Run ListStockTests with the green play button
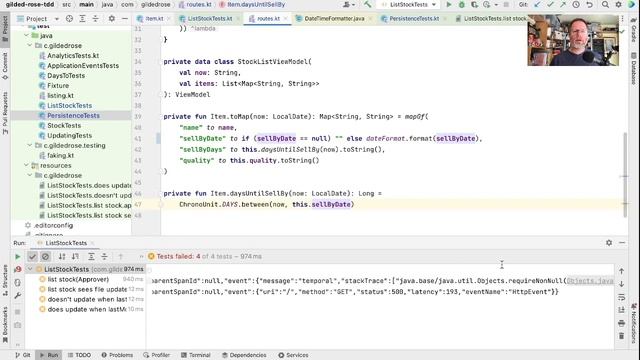The width and height of the screenshot is (640, 360). (449, 4)
